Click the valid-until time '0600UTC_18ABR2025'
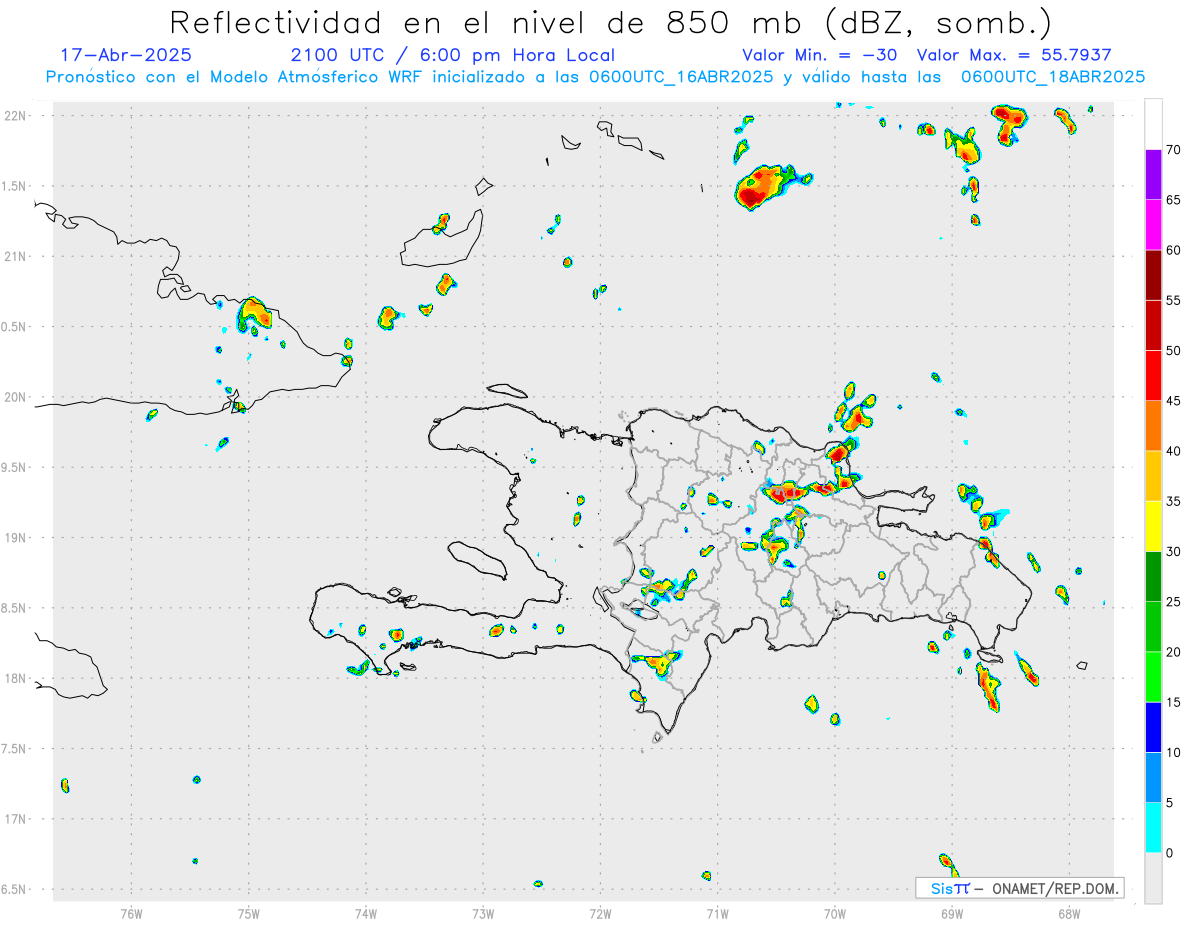1200x927 pixels. (x=1053, y=77)
